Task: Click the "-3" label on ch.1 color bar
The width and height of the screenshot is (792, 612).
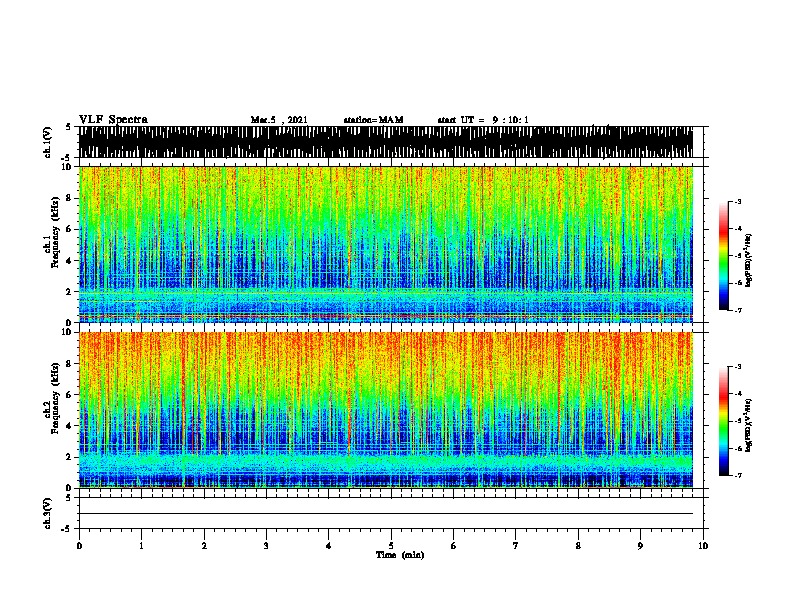Action: [x=738, y=202]
